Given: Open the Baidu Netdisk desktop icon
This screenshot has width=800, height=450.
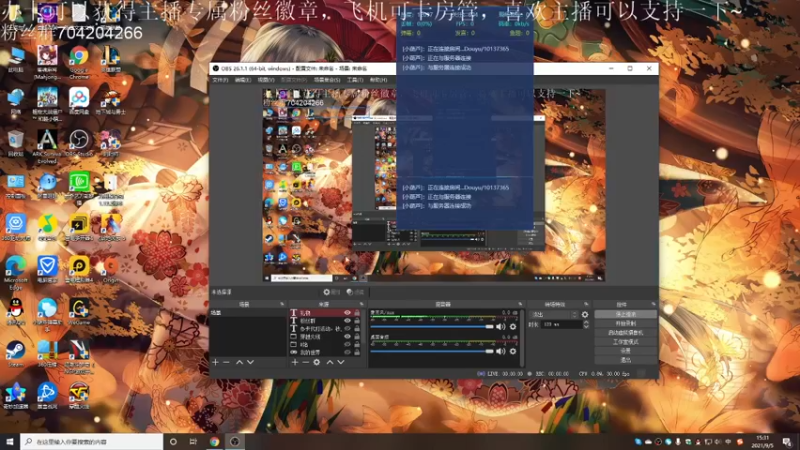Looking at the screenshot, I should (79, 101).
